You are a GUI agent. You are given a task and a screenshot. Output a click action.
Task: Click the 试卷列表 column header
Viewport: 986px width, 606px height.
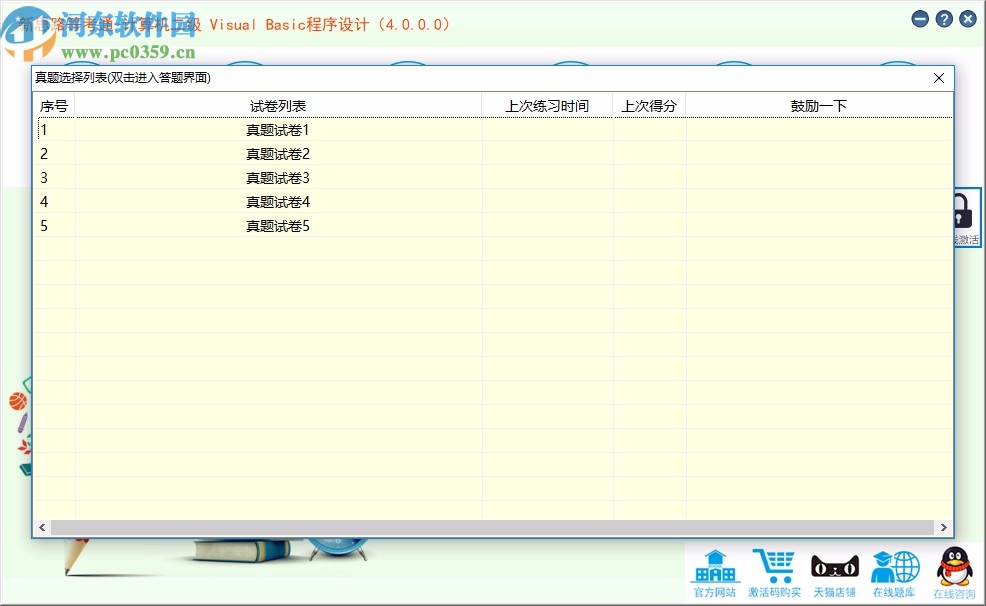275,105
